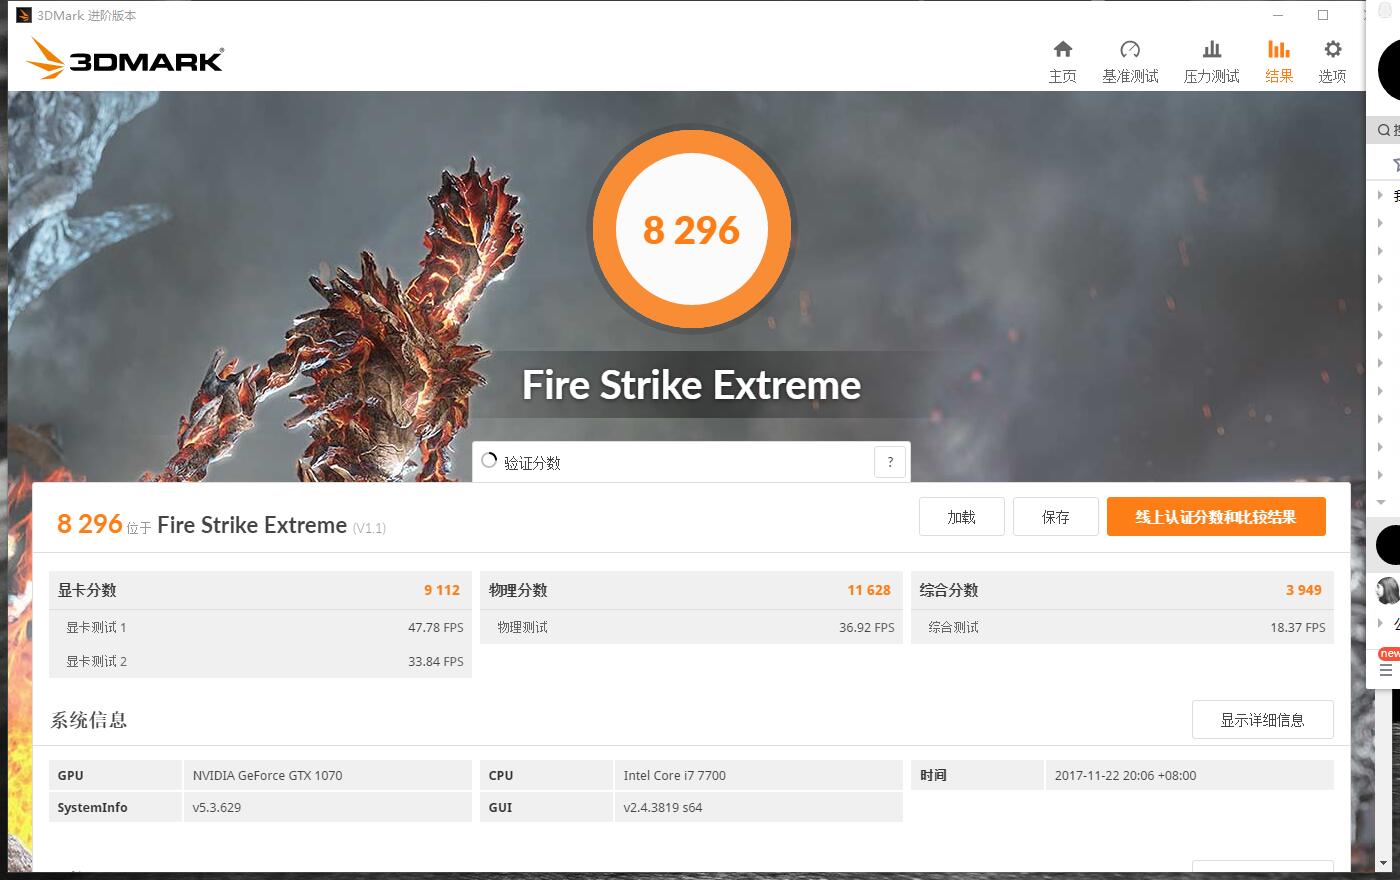Select the 结果 results tab
The height and width of the screenshot is (880, 1400).
(x=1279, y=62)
